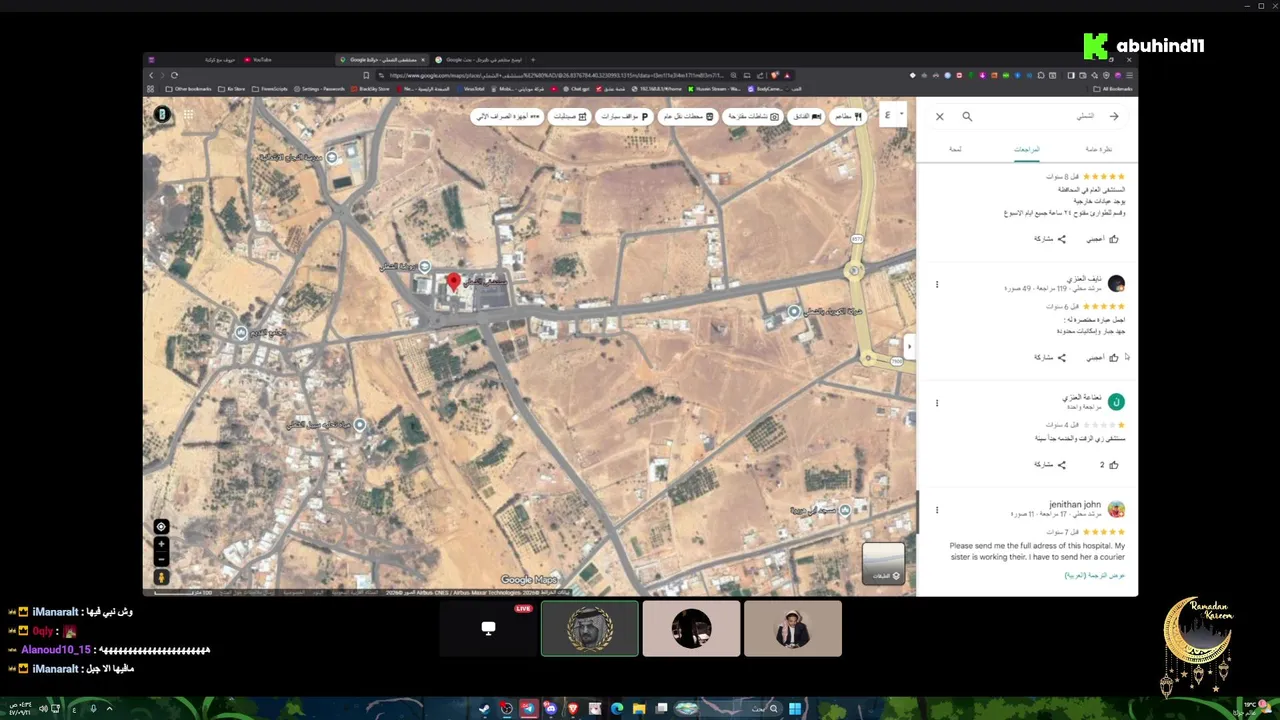Open a new browser tab with plus
This screenshot has height=720, width=1280.
(533, 60)
